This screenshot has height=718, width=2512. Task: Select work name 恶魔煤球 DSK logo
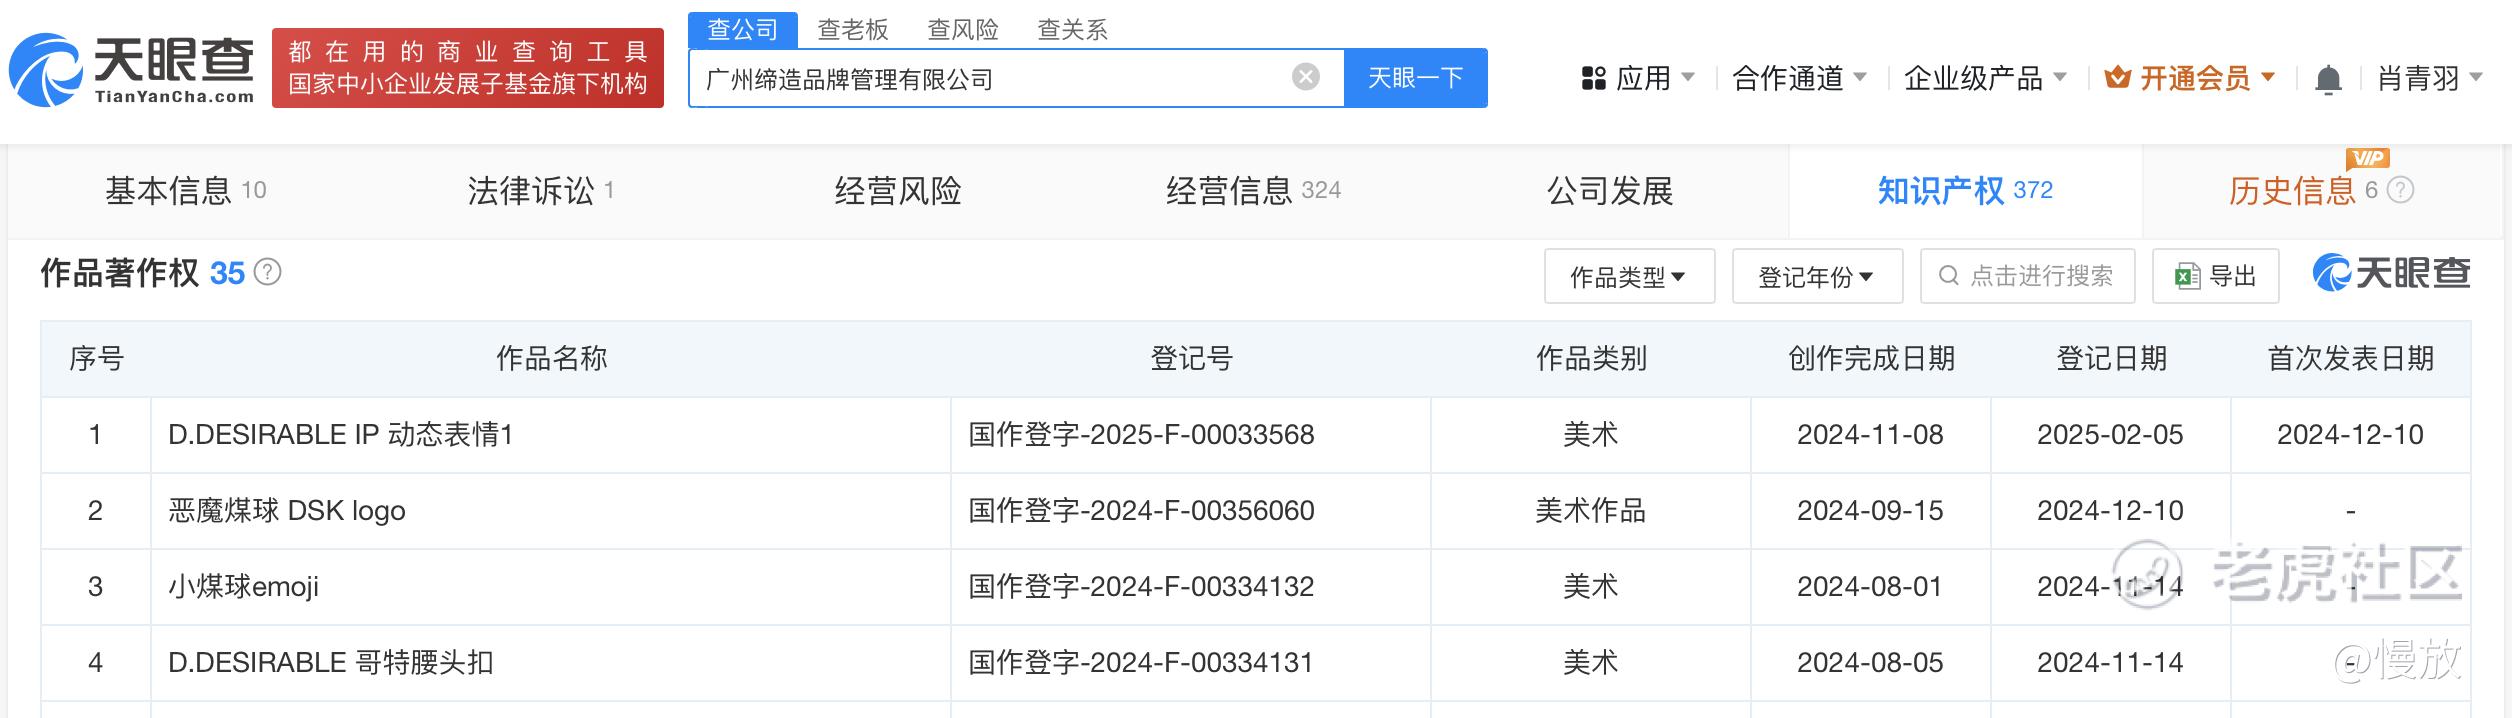coord(287,510)
